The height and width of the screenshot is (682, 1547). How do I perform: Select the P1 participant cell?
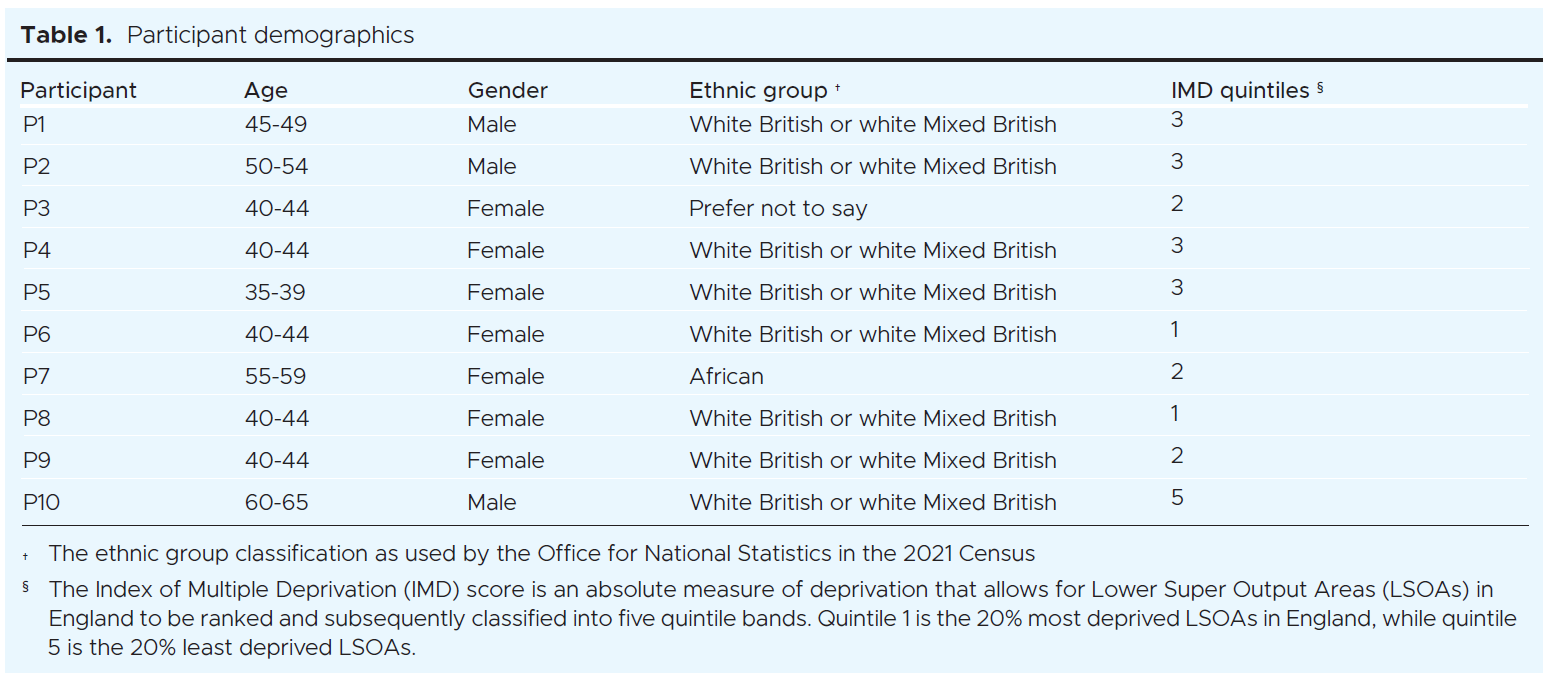(35, 125)
